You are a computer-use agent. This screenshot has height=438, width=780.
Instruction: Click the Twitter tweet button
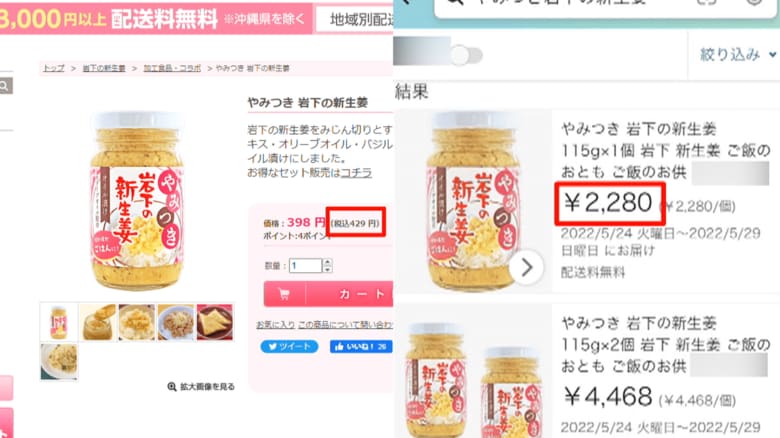tap(289, 346)
